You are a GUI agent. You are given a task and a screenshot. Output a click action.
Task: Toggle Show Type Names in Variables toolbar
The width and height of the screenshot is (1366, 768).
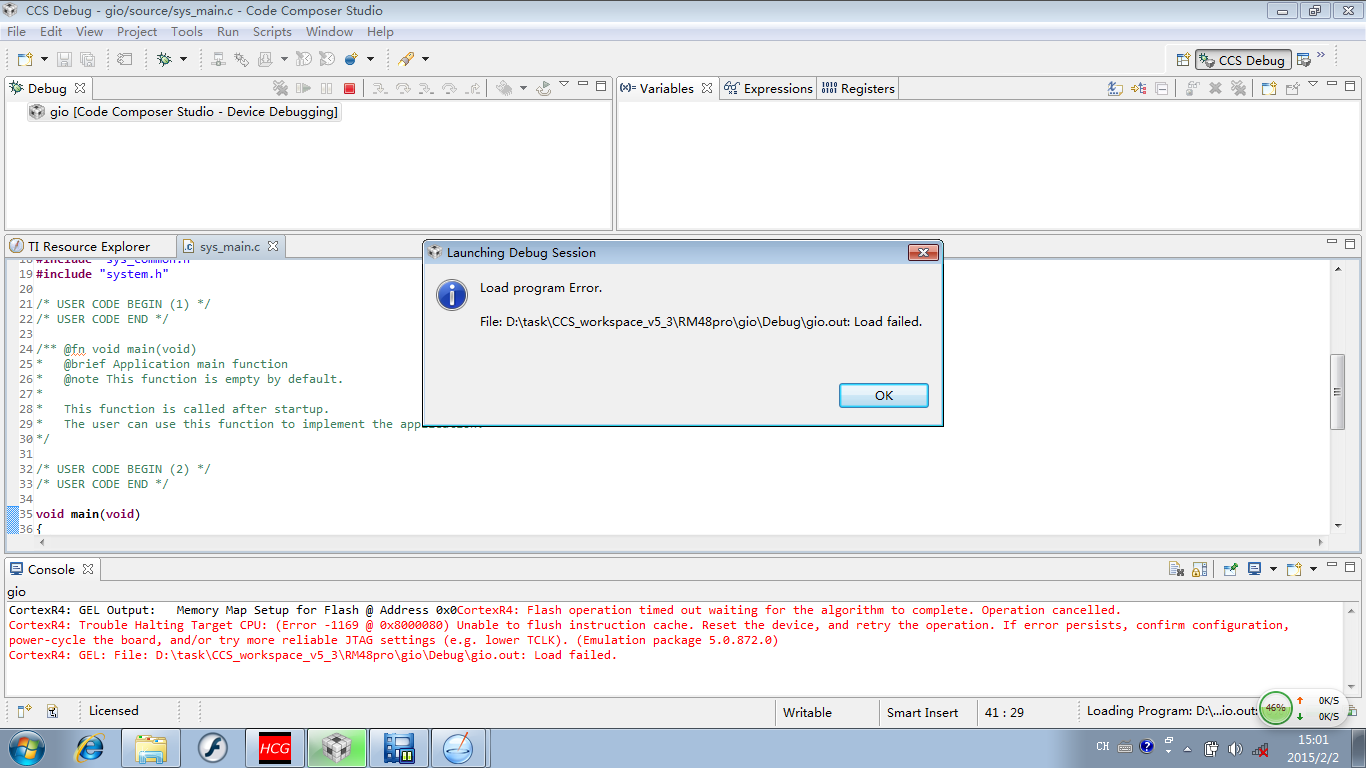click(1115, 88)
